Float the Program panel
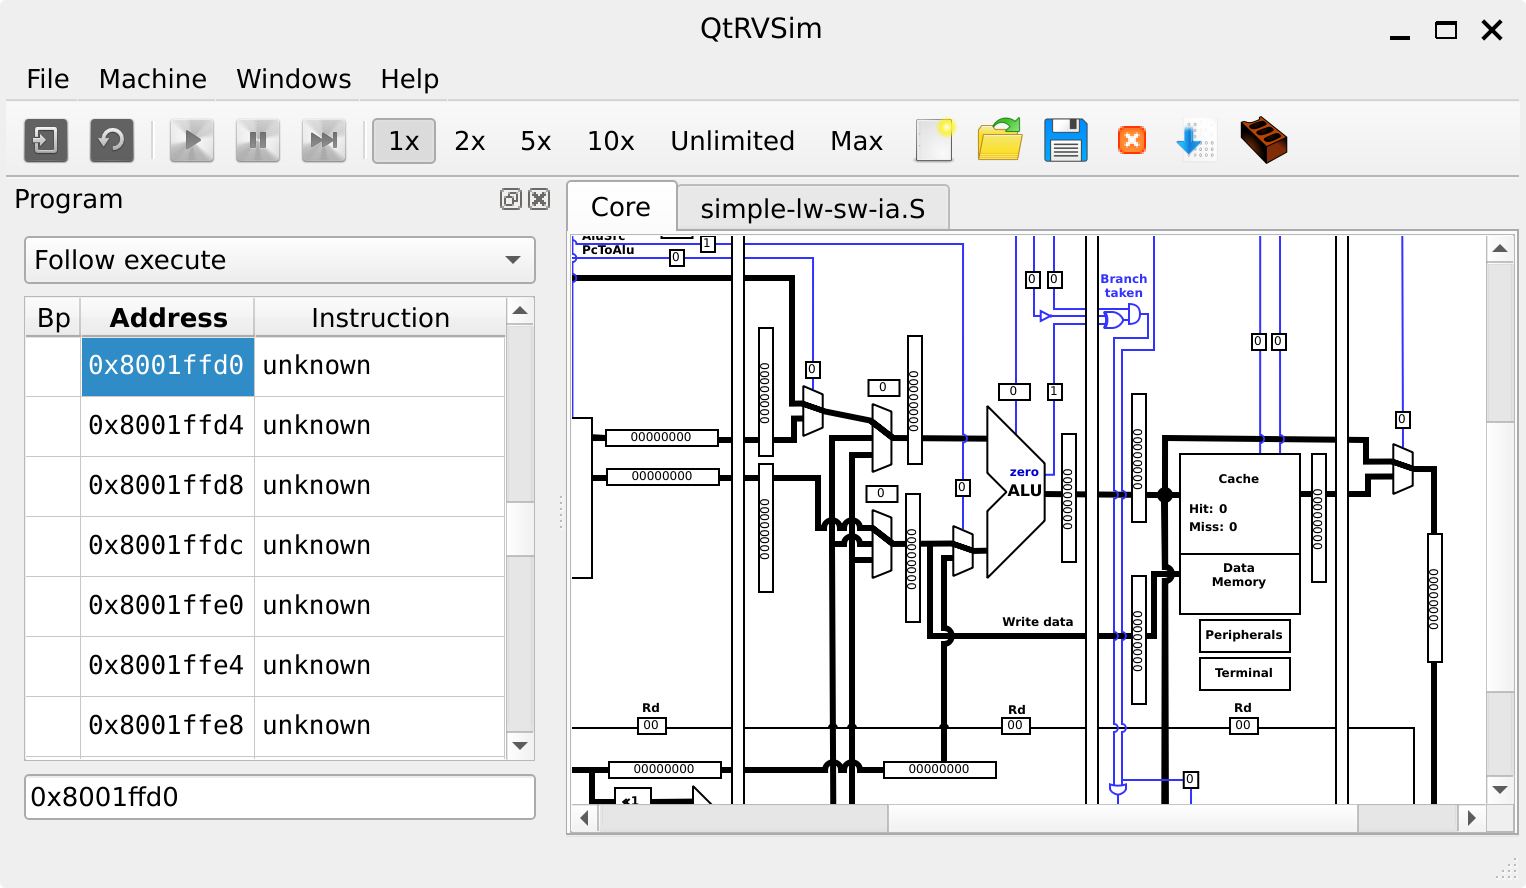The width and height of the screenshot is (1526, 888). tap(511, 199)
